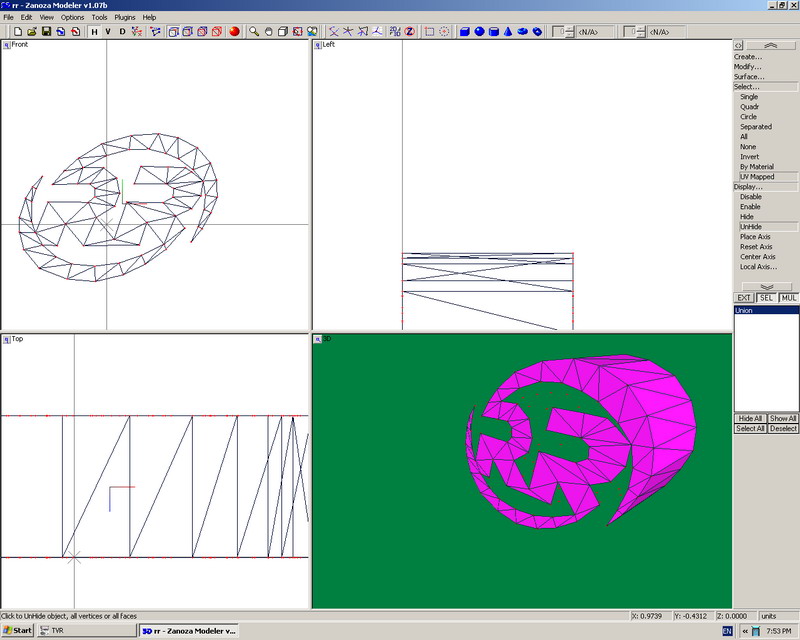Open the Options menu
This screenshot has height=640, width=800.
point(72,17)
